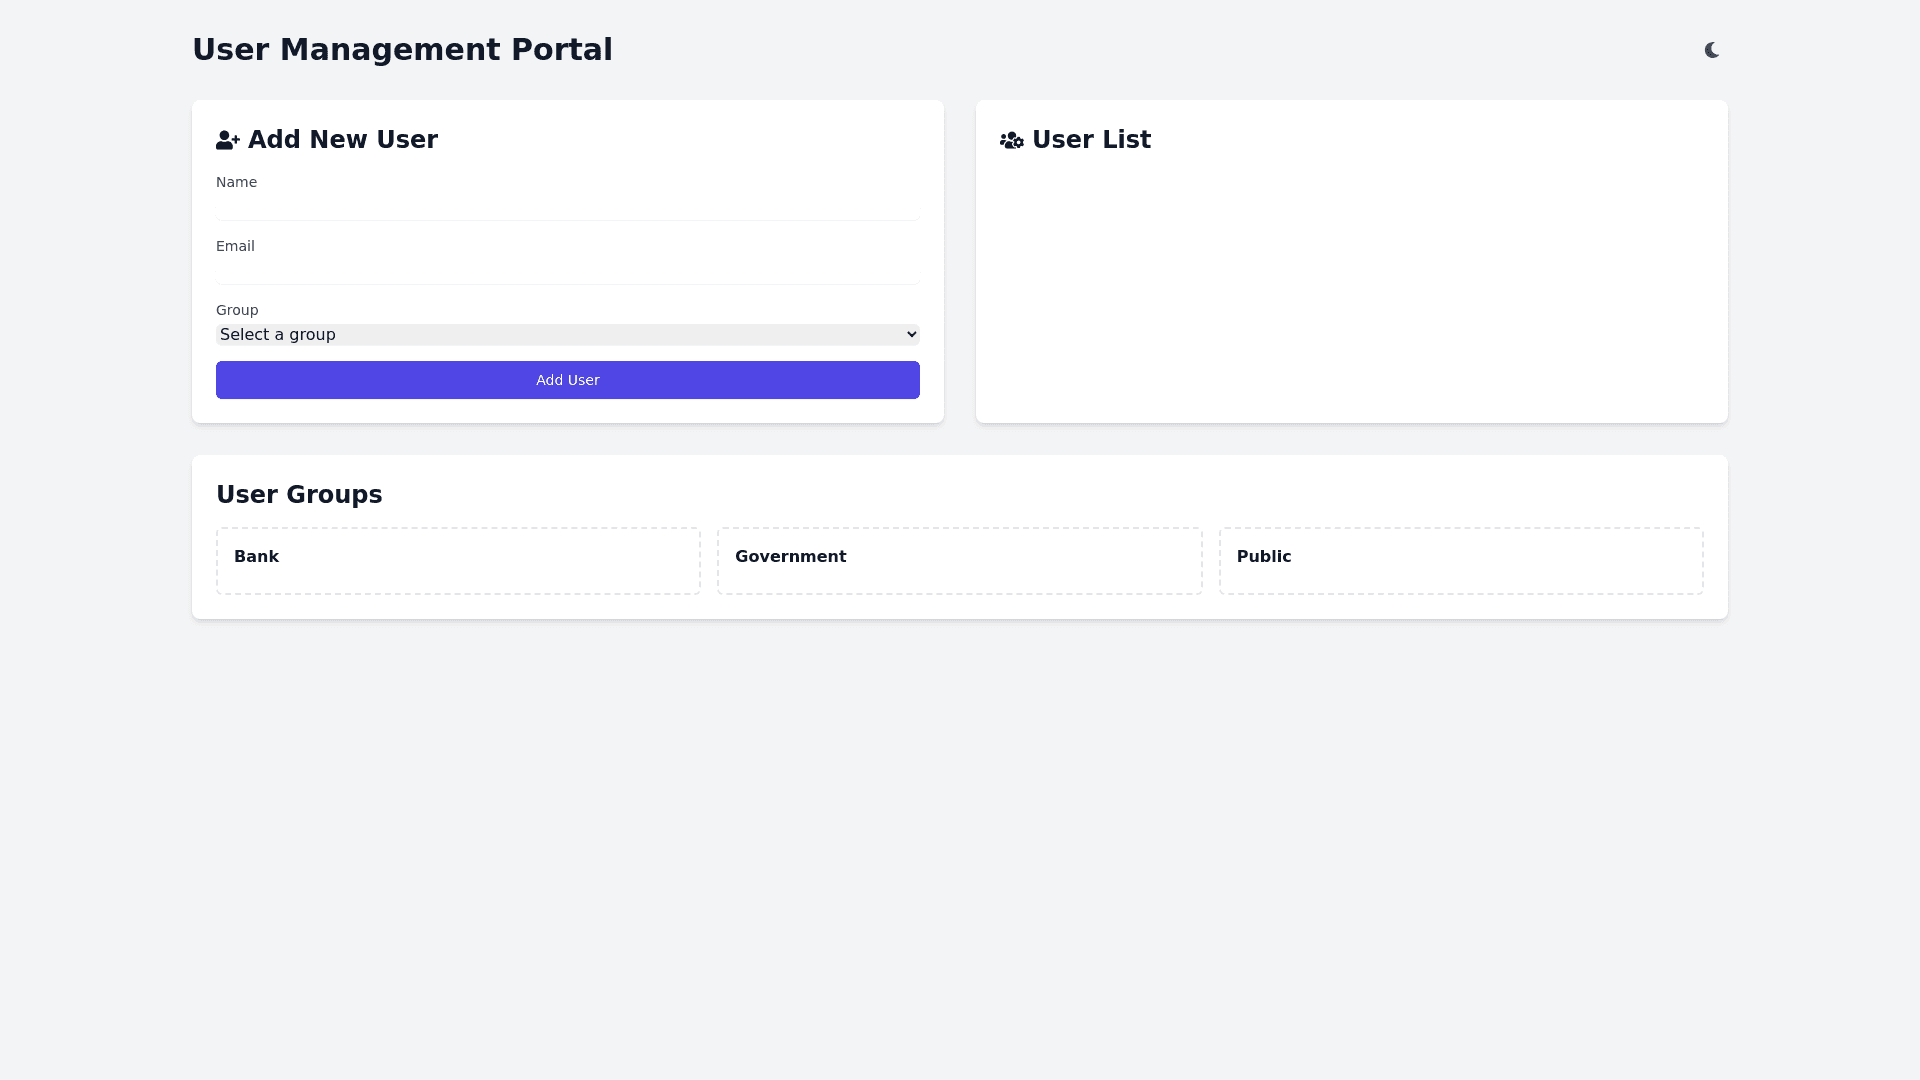Click the chevron arrow on the group select
Image resolution: width=1920 pixels, height=1080 pixels.
pos(911,335)
